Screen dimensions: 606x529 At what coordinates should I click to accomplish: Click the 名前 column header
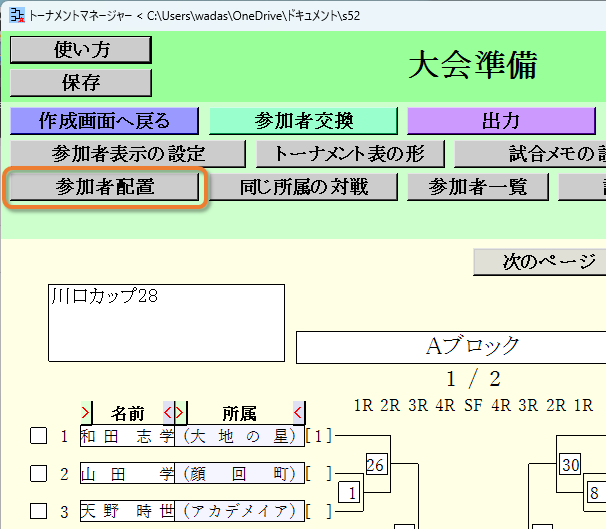click(128, 413)
